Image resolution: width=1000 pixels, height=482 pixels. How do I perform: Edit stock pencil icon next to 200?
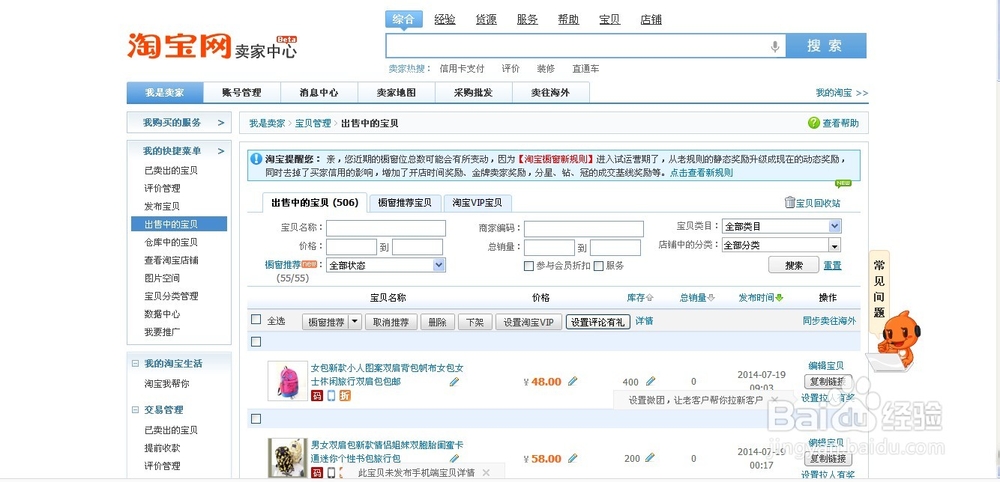650,458
